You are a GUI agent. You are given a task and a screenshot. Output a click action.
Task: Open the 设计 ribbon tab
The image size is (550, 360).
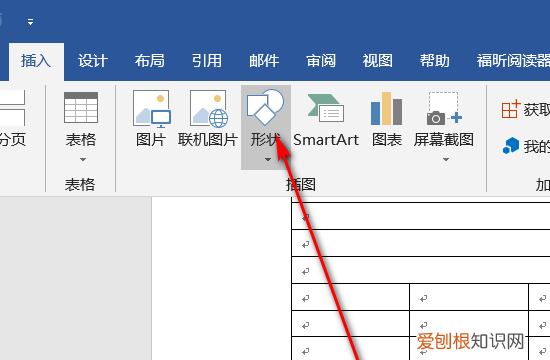(x=93, y=61)
